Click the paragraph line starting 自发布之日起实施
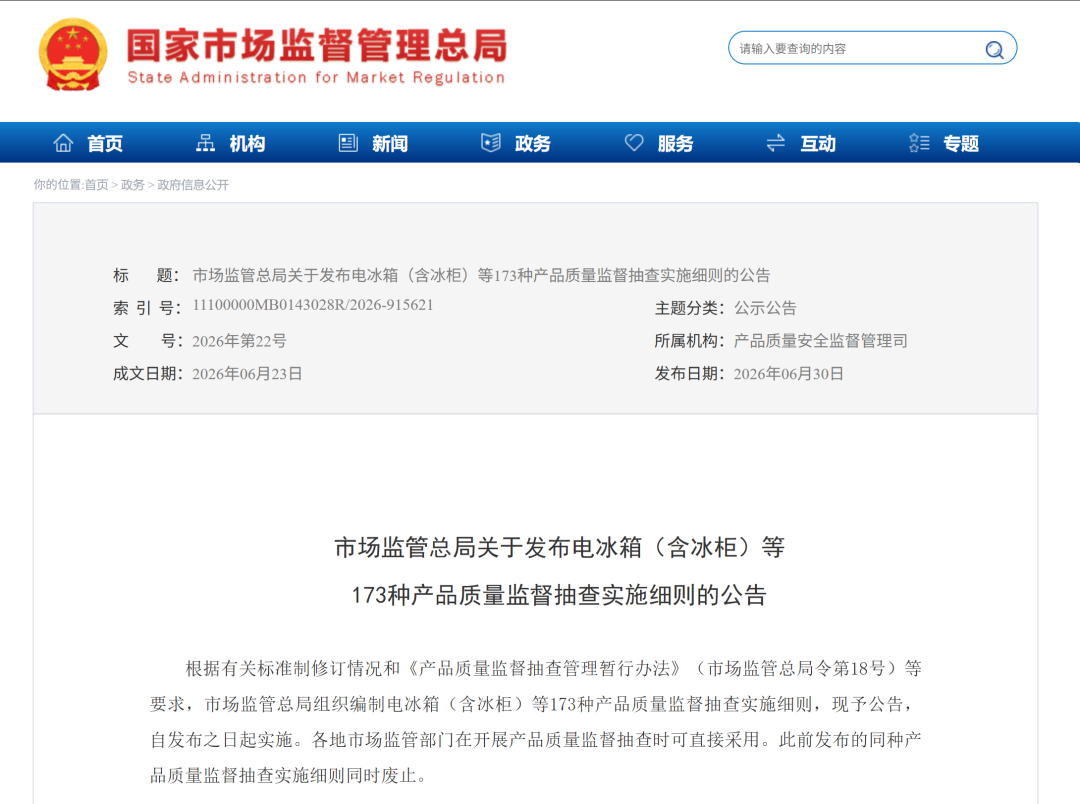This screenshot has height=804, width=1080. click(536, 740)
